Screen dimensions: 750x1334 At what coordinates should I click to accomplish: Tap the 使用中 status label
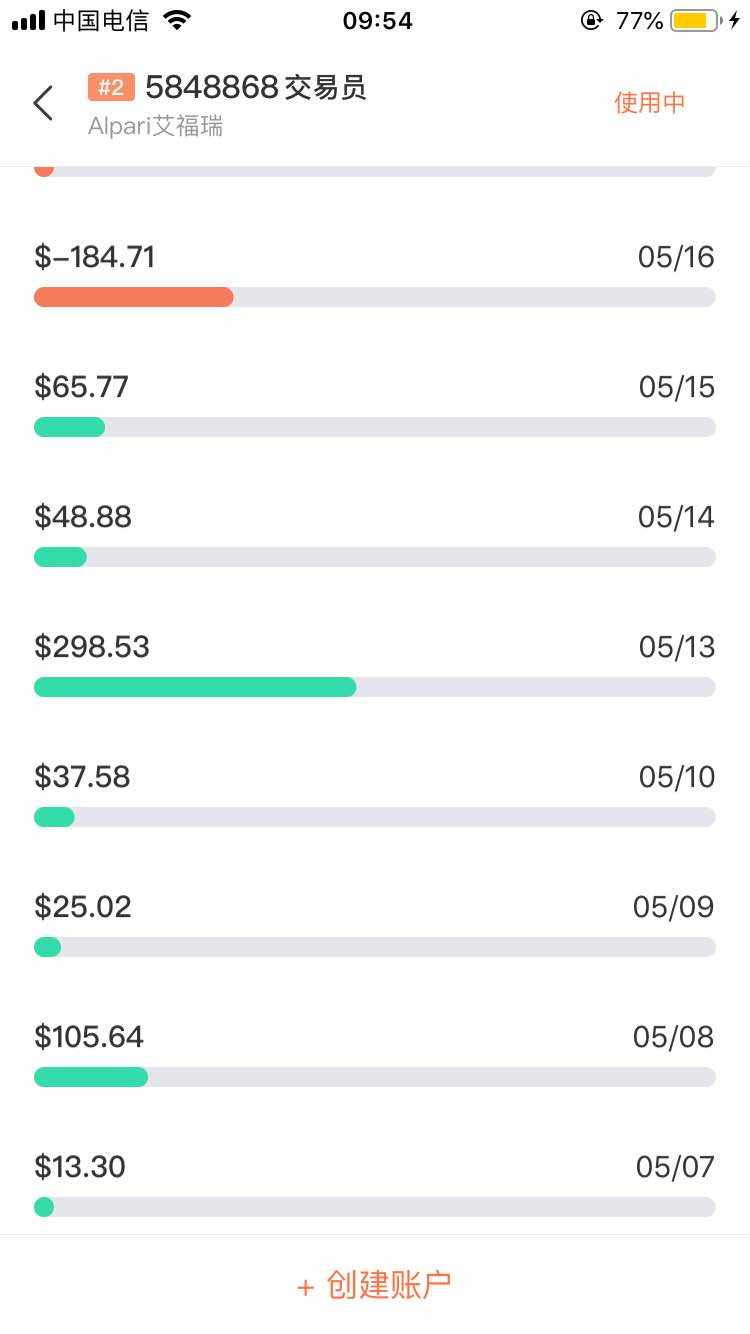649,102
